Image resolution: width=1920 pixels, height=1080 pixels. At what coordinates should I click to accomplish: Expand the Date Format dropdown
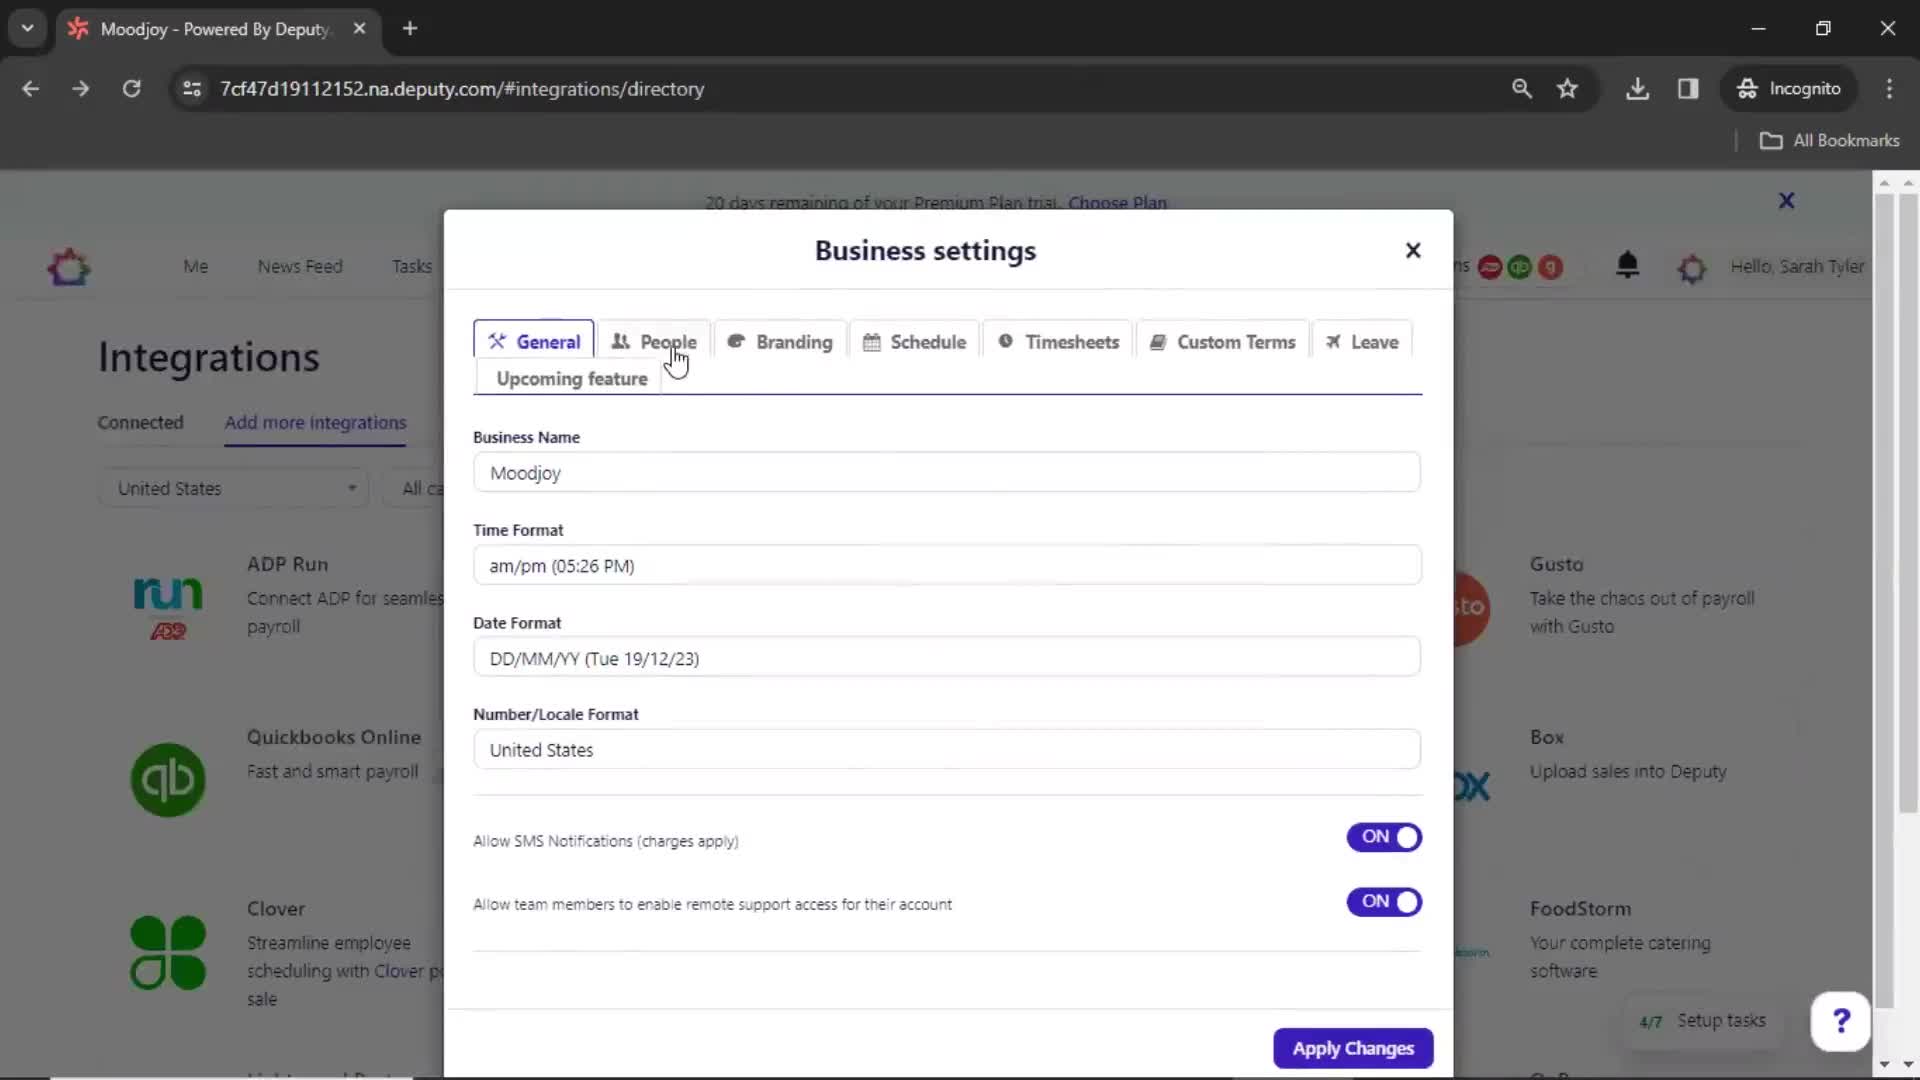(x=945, y=658)
